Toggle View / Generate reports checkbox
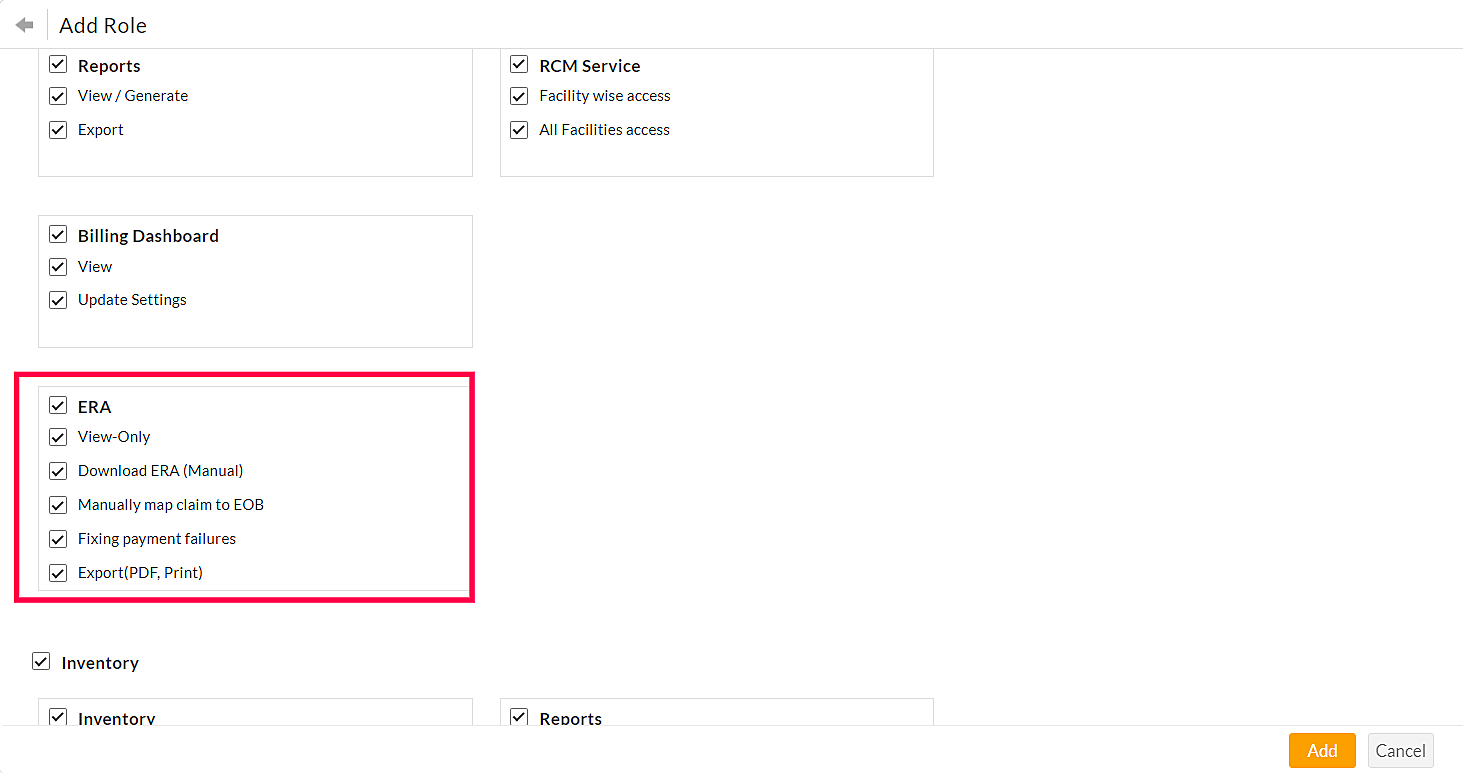Screen dimensions: 1463x773 58,96
